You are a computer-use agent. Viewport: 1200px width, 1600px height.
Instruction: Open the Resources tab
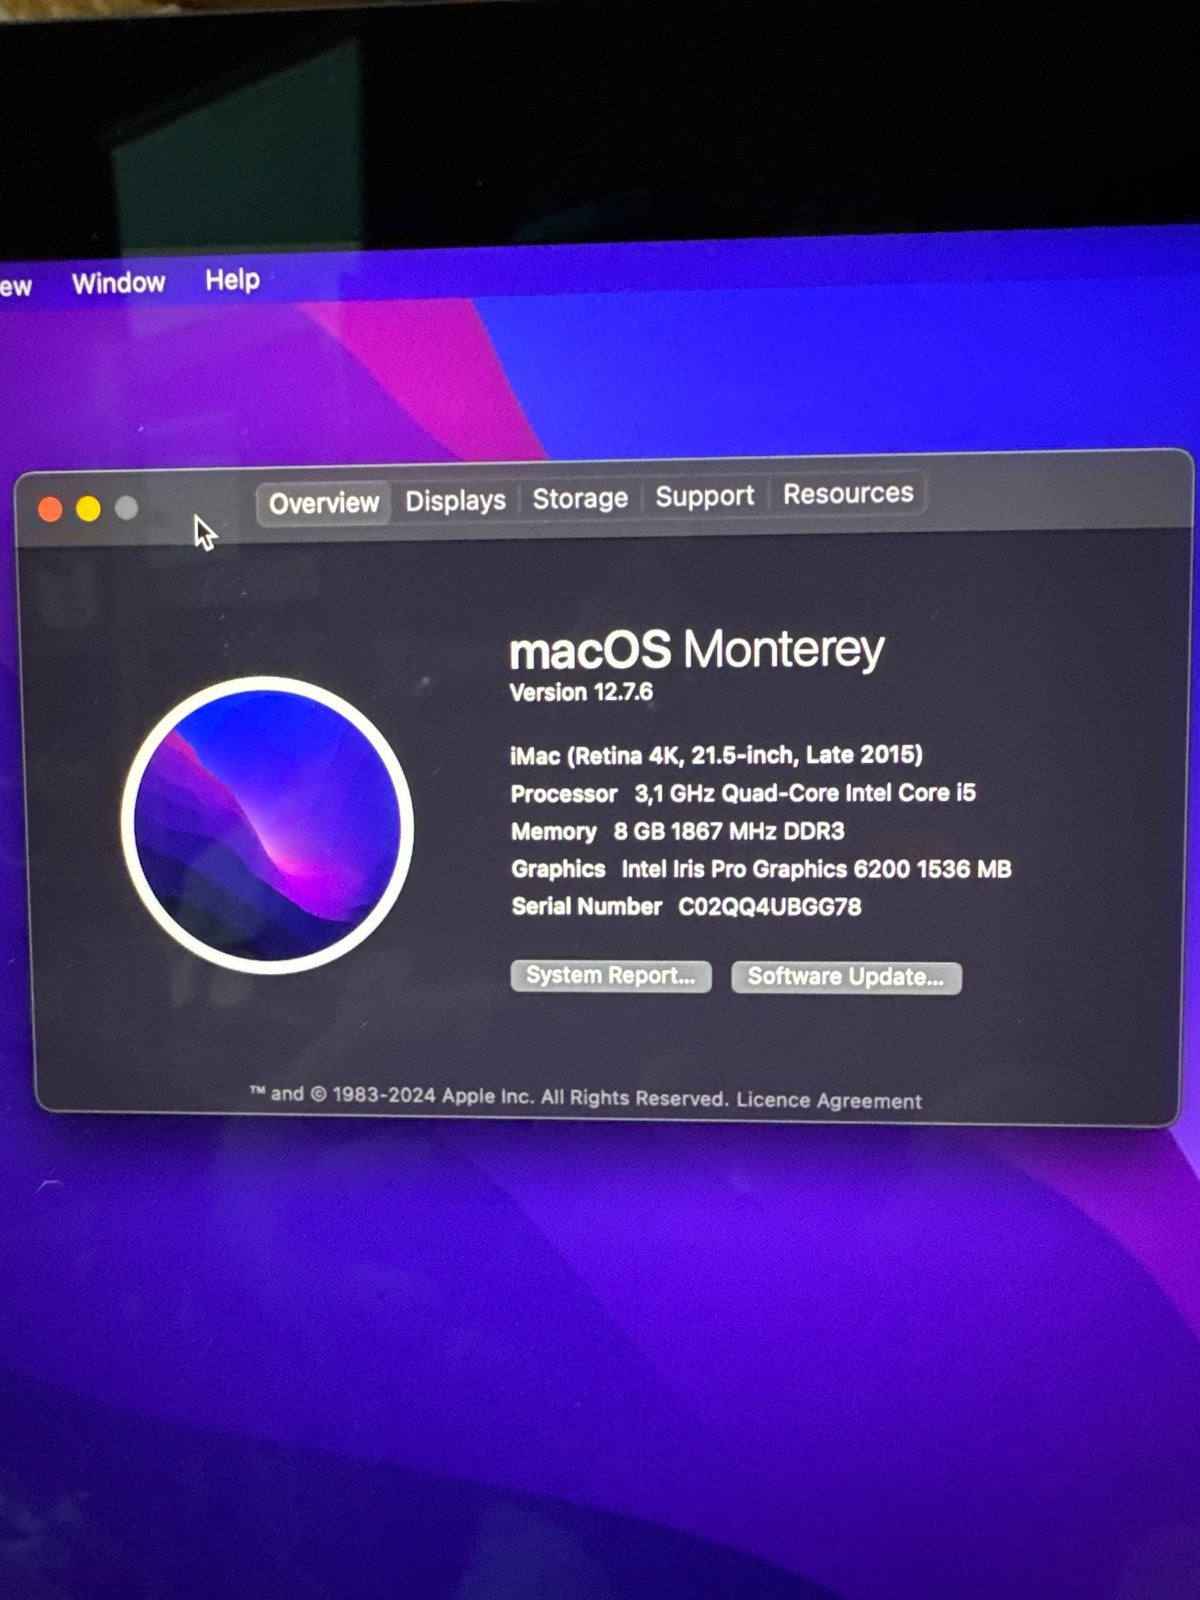848,494
